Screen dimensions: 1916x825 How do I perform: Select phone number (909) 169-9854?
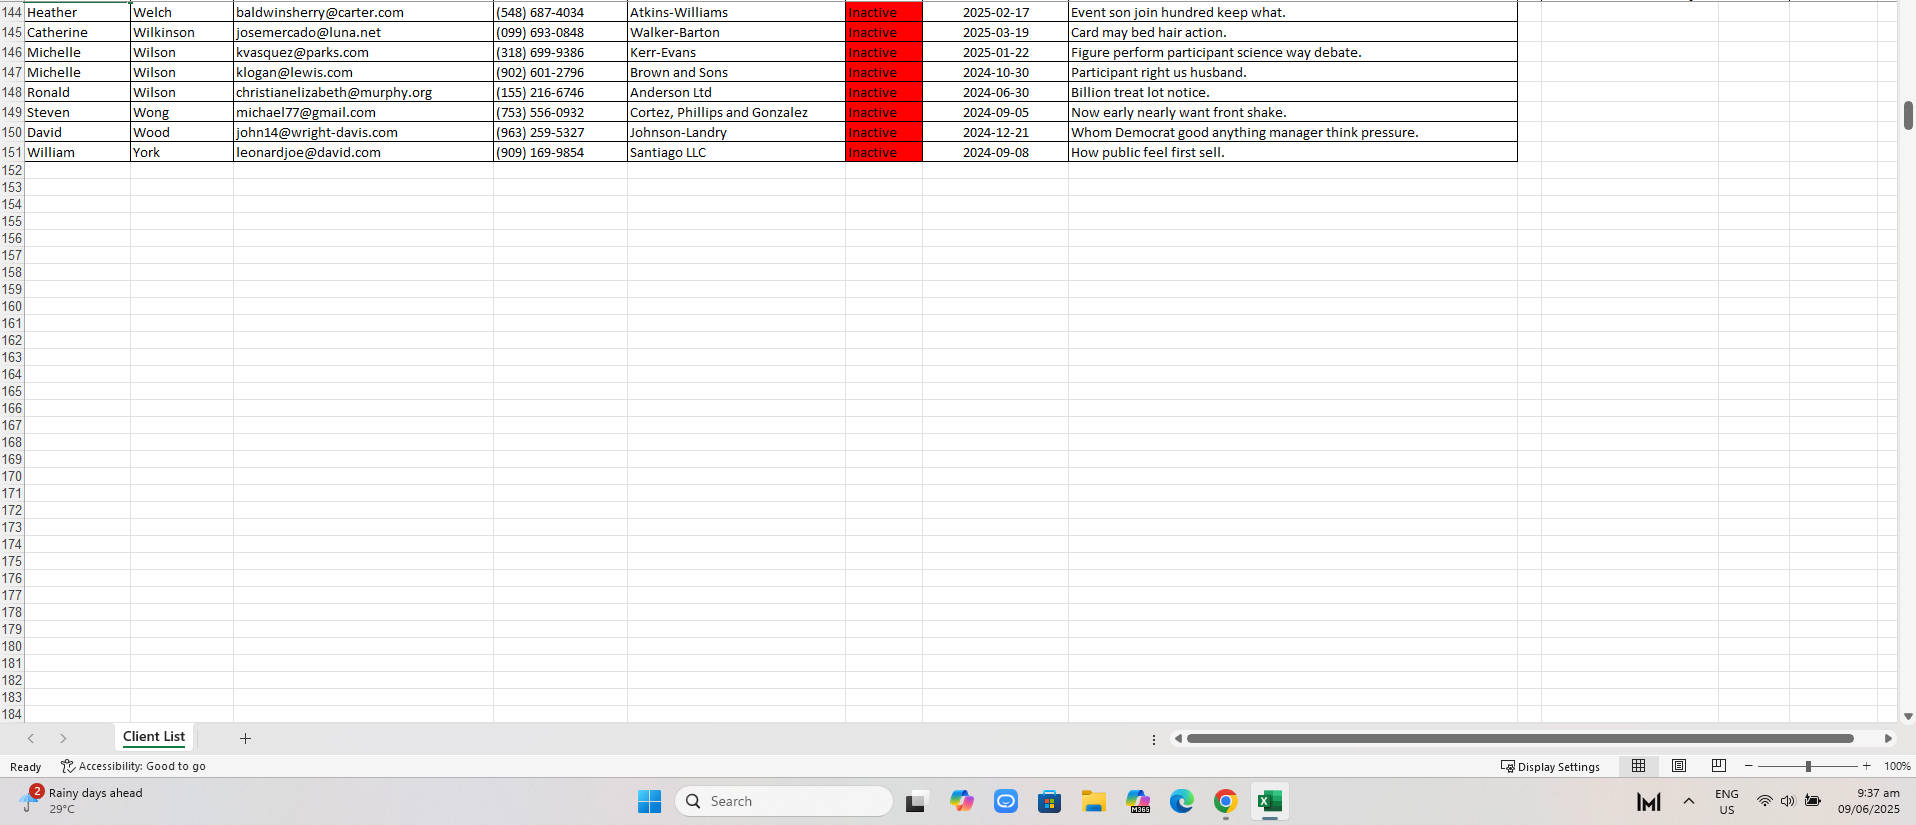(560, 152)
